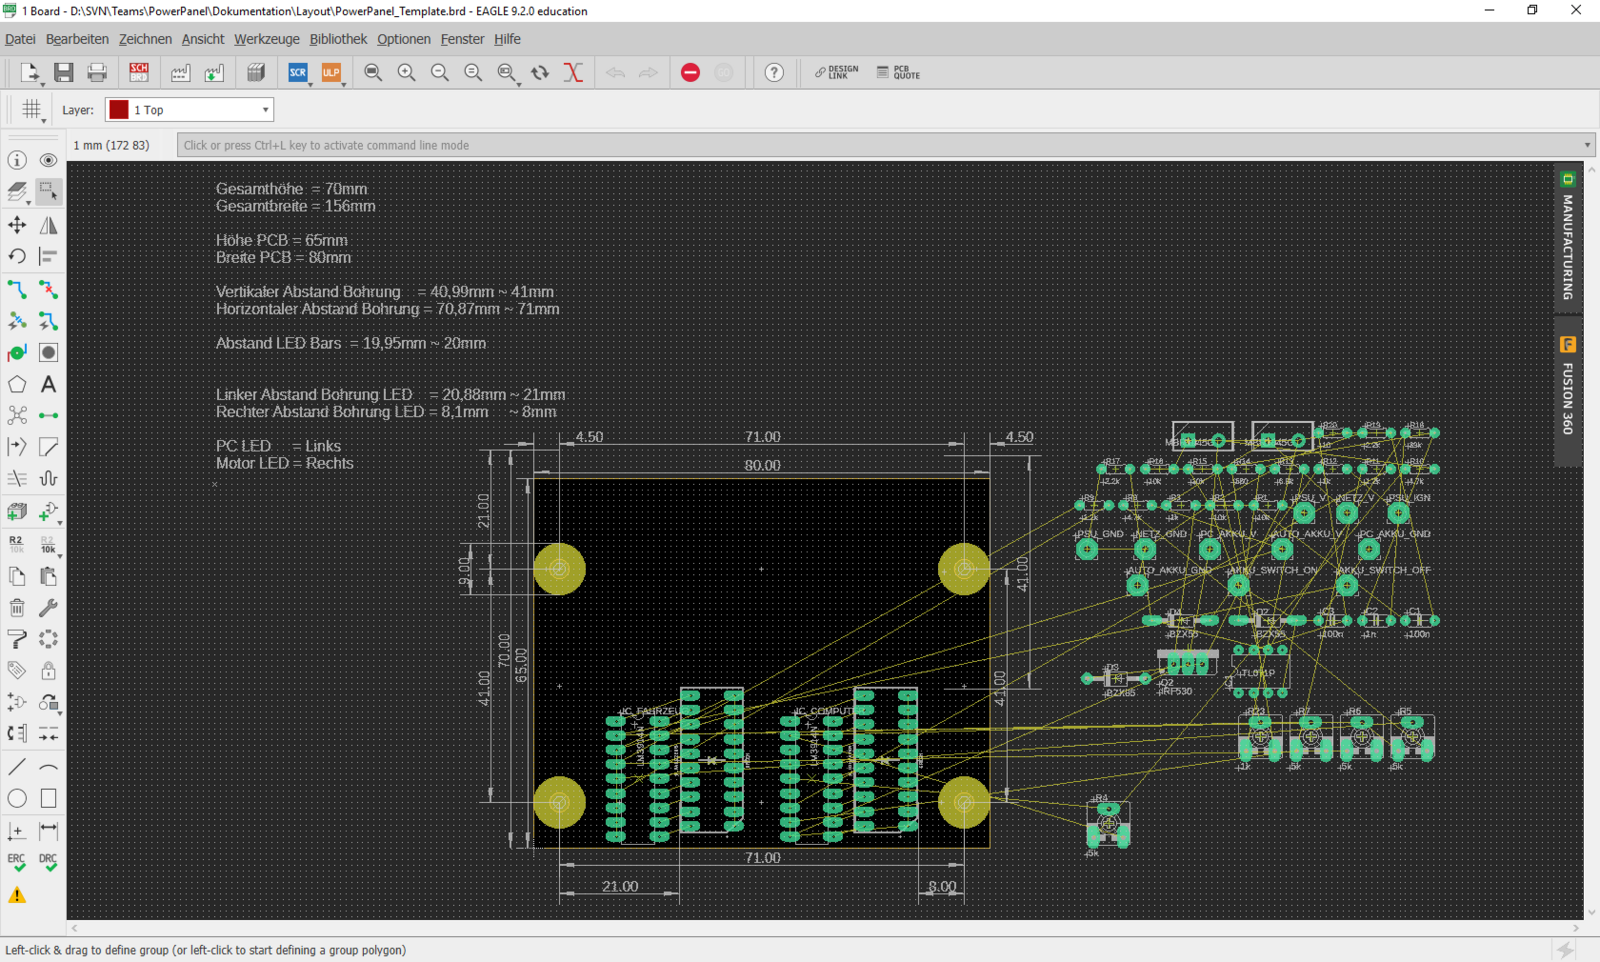Select the Ripup tool

[48, 290]
